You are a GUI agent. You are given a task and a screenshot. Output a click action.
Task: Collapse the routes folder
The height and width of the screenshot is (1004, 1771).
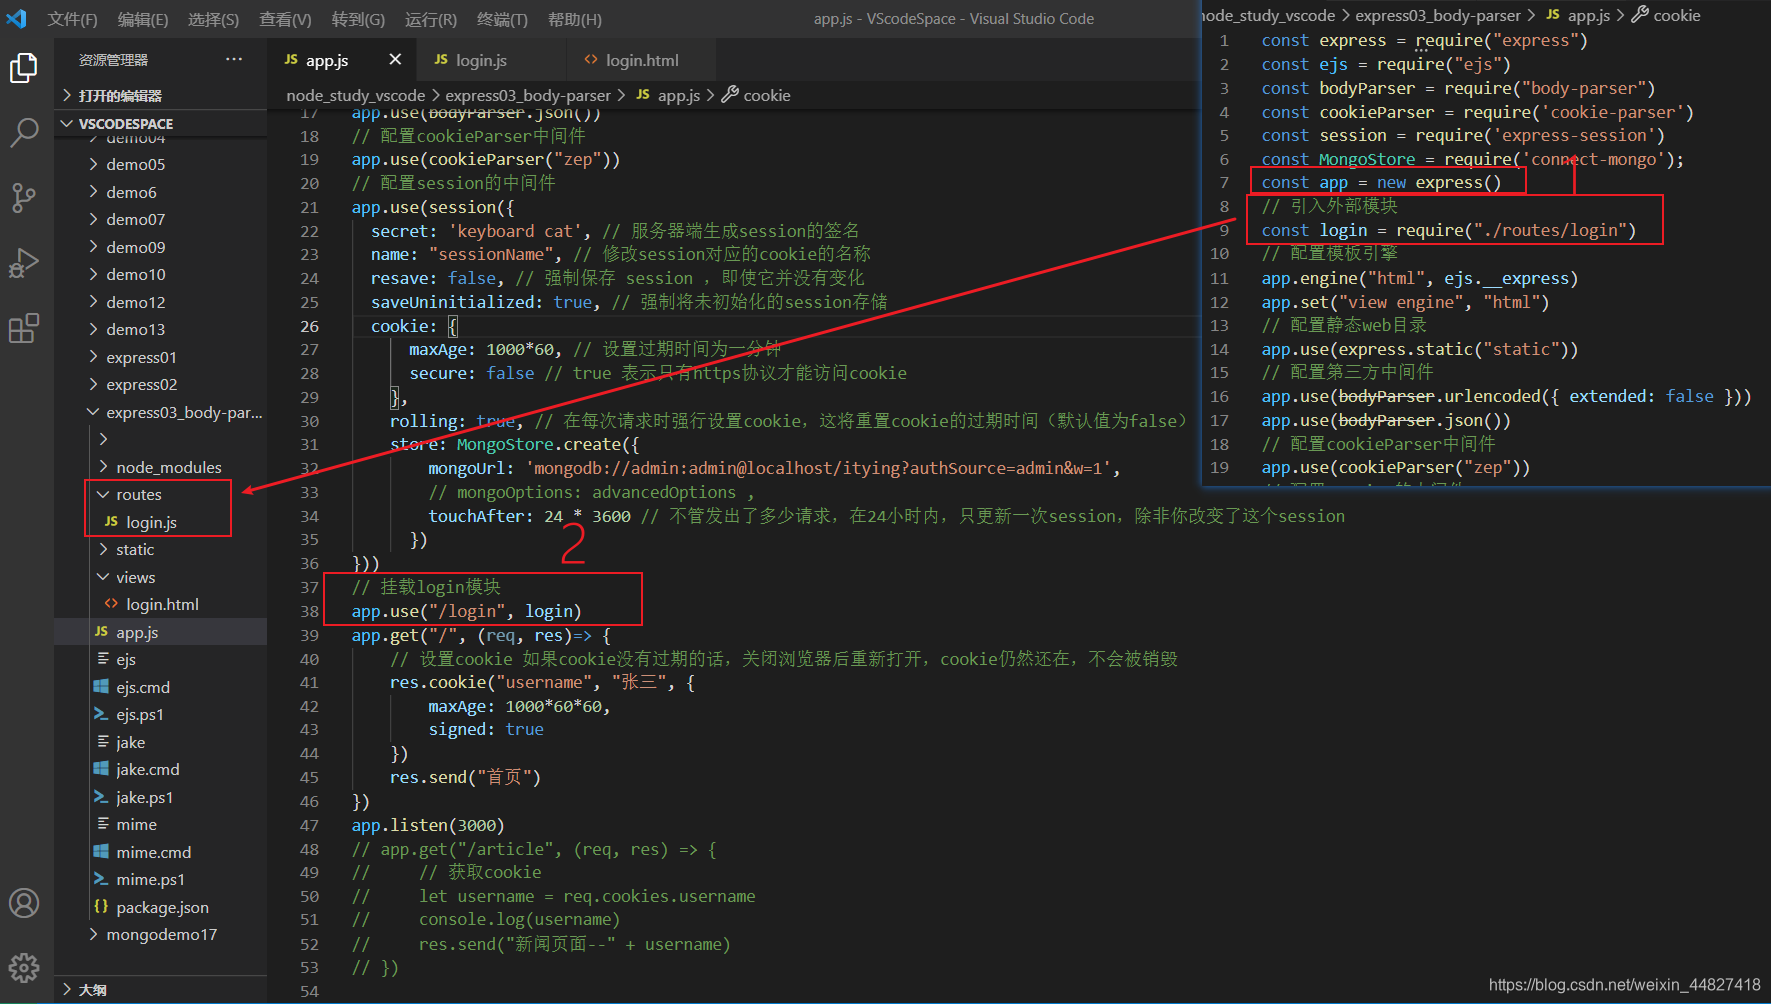click(160, 494)
